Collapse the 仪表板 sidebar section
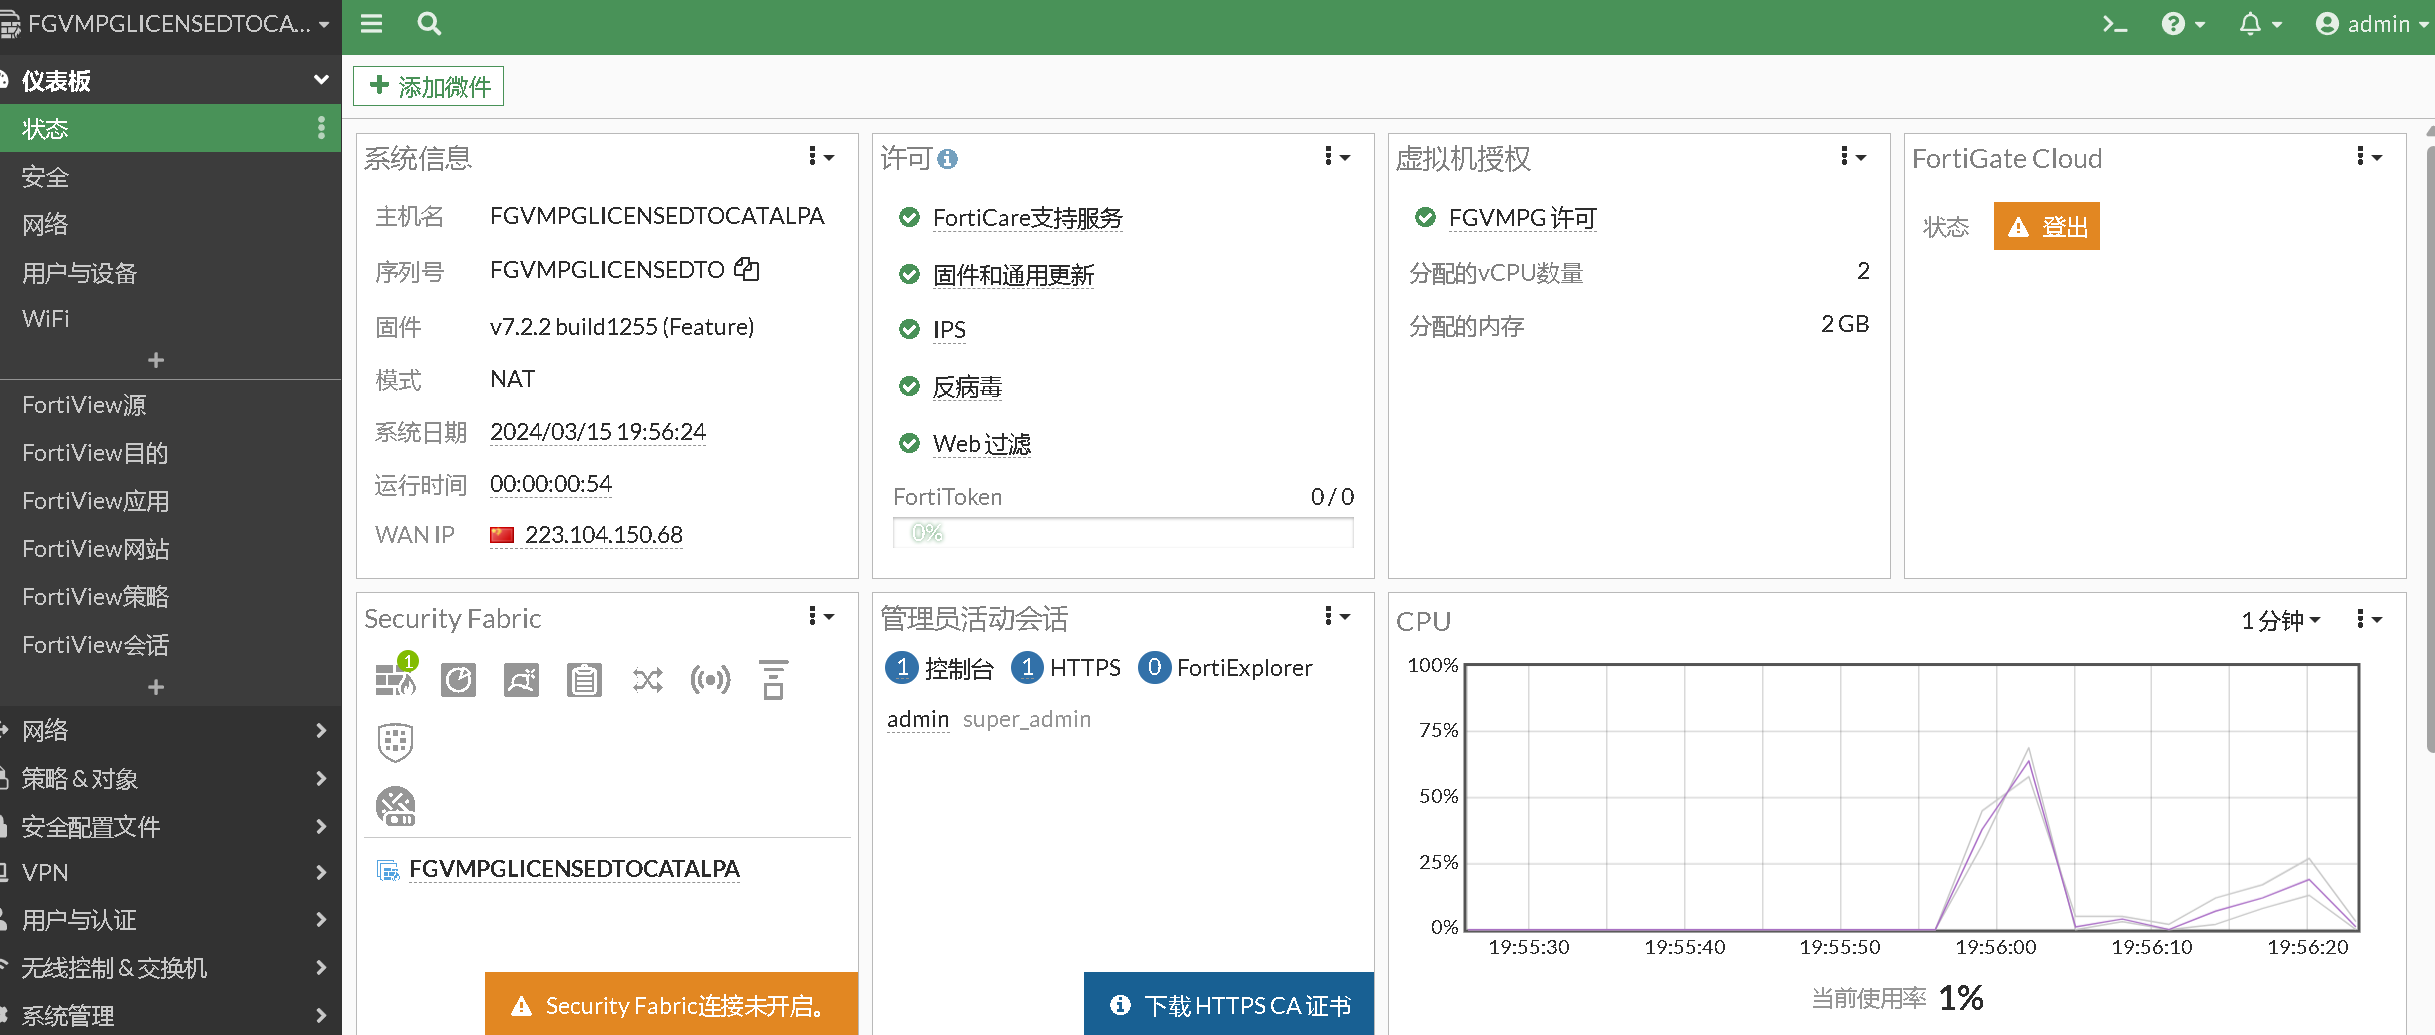The height and width of the screenshot is (1035, 2435). tap(321, 80)
